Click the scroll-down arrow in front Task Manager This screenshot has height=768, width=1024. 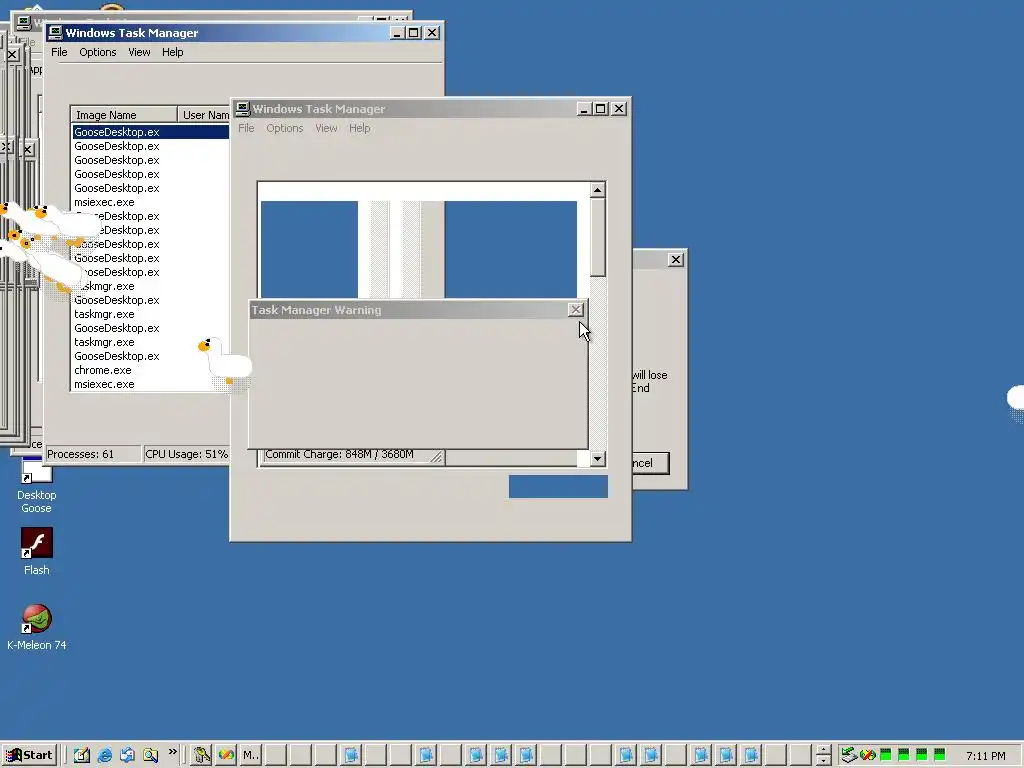click(x=597, y=458)
